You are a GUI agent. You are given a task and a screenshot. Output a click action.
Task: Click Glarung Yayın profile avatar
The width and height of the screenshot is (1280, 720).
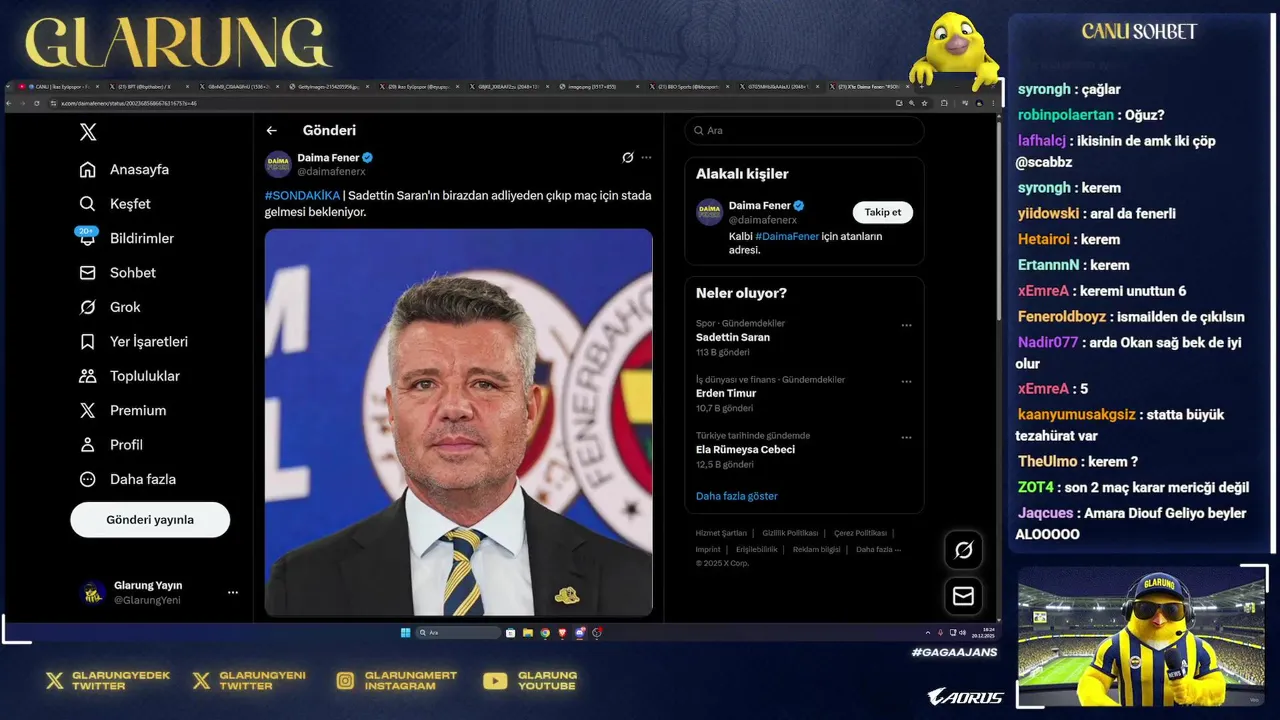(93, 593)
